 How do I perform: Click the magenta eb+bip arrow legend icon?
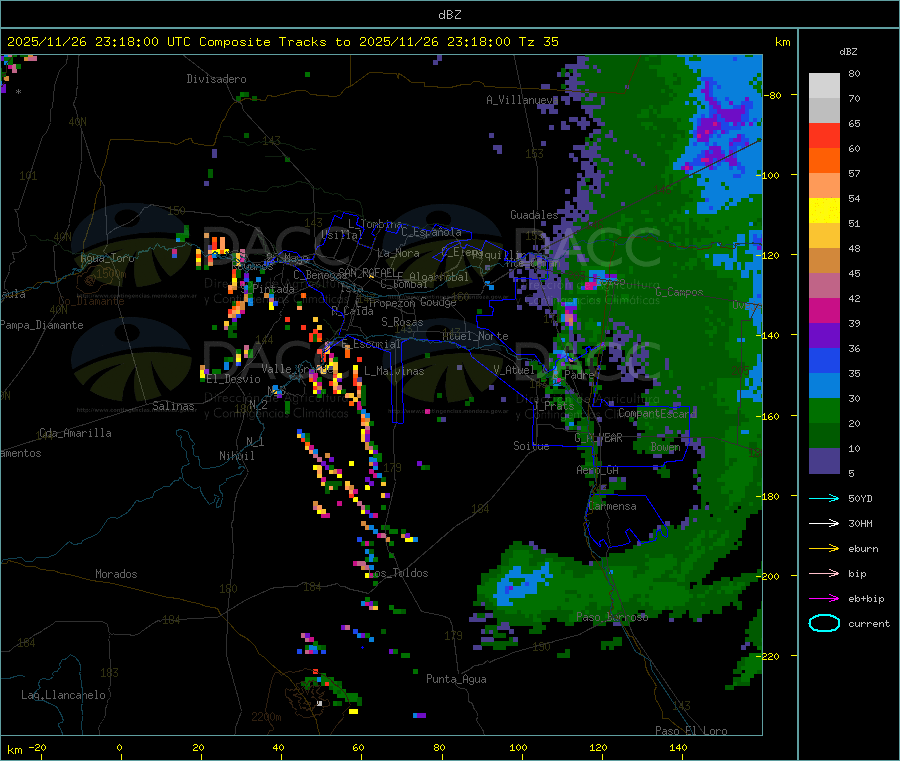click(824, 598)
